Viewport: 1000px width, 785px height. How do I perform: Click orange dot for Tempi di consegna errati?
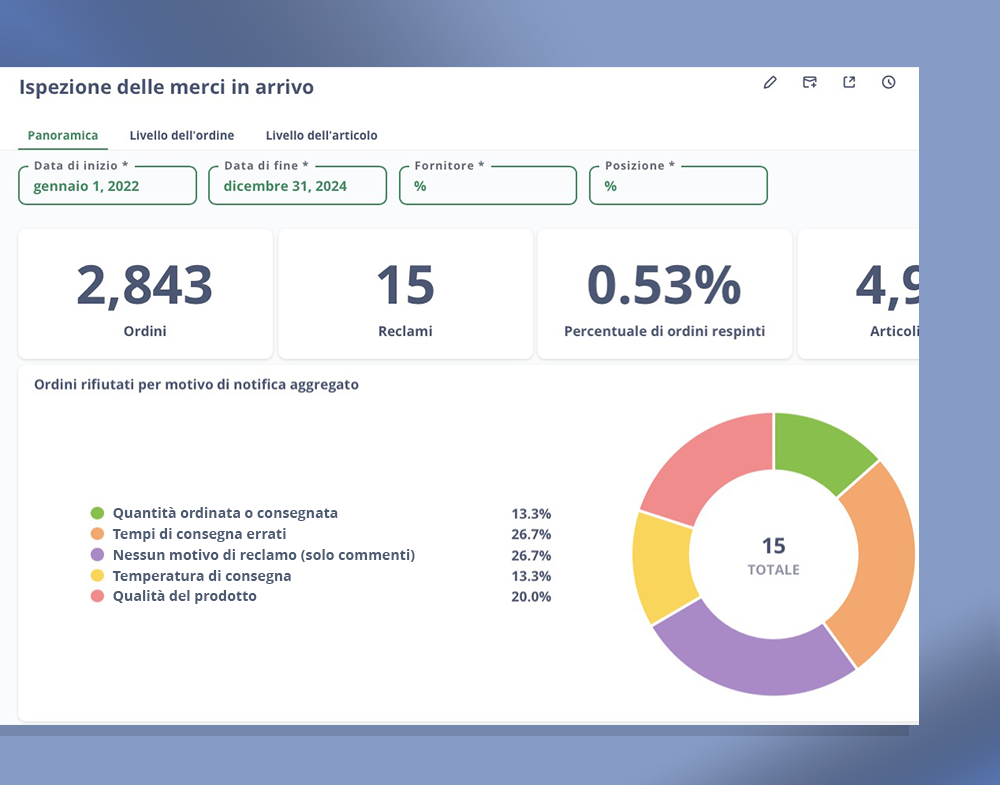click(97, 534)
